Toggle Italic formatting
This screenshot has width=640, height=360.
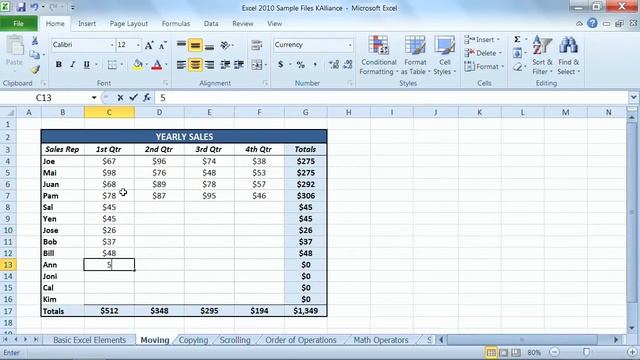click(x=73, y=64)
